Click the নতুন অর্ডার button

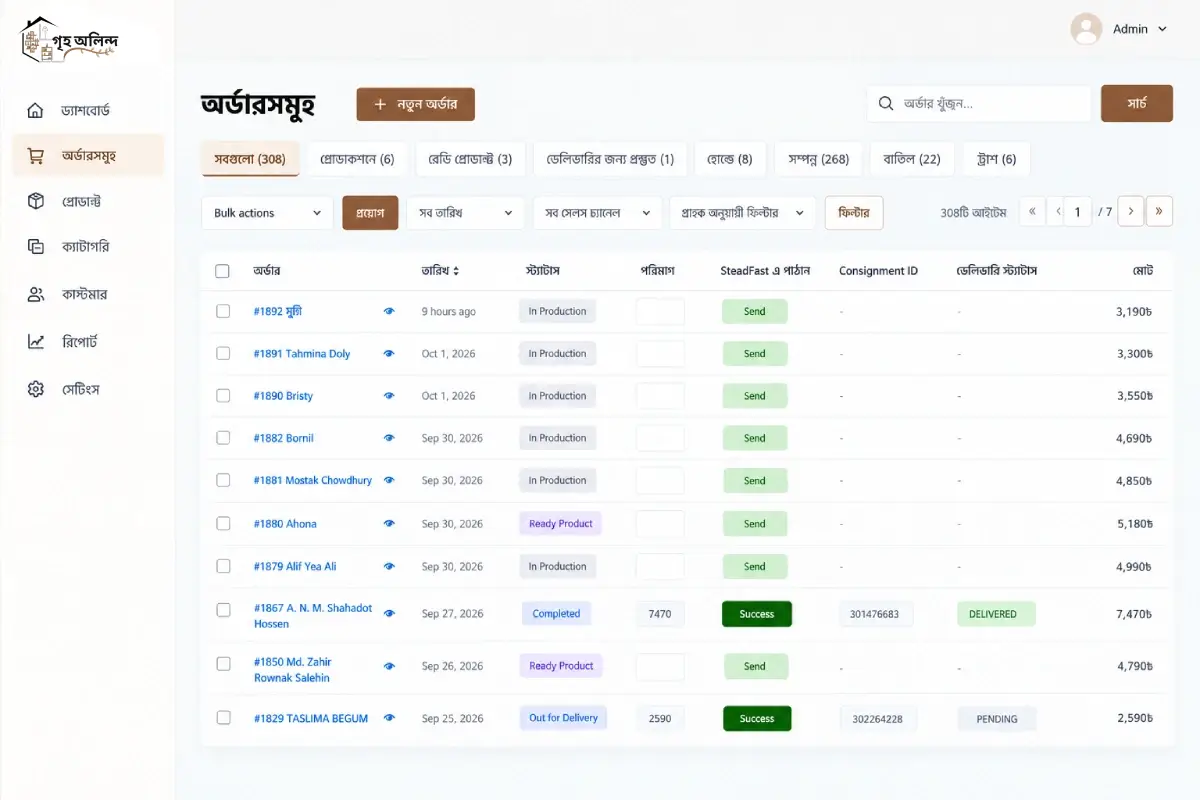click(415, 104)
